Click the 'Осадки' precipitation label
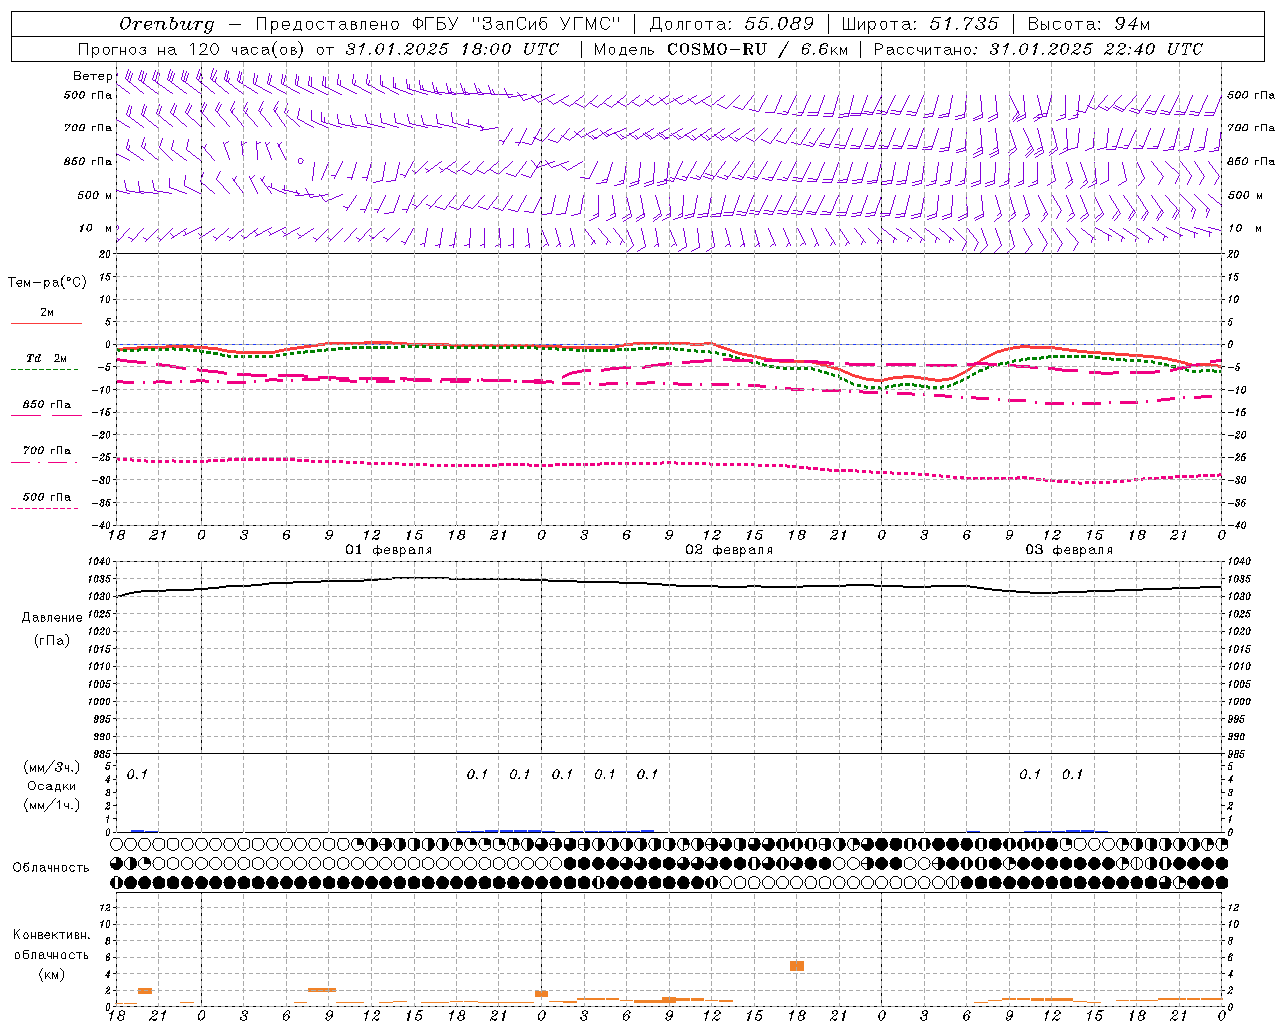1280x1024 pixels. coord(52,786)
